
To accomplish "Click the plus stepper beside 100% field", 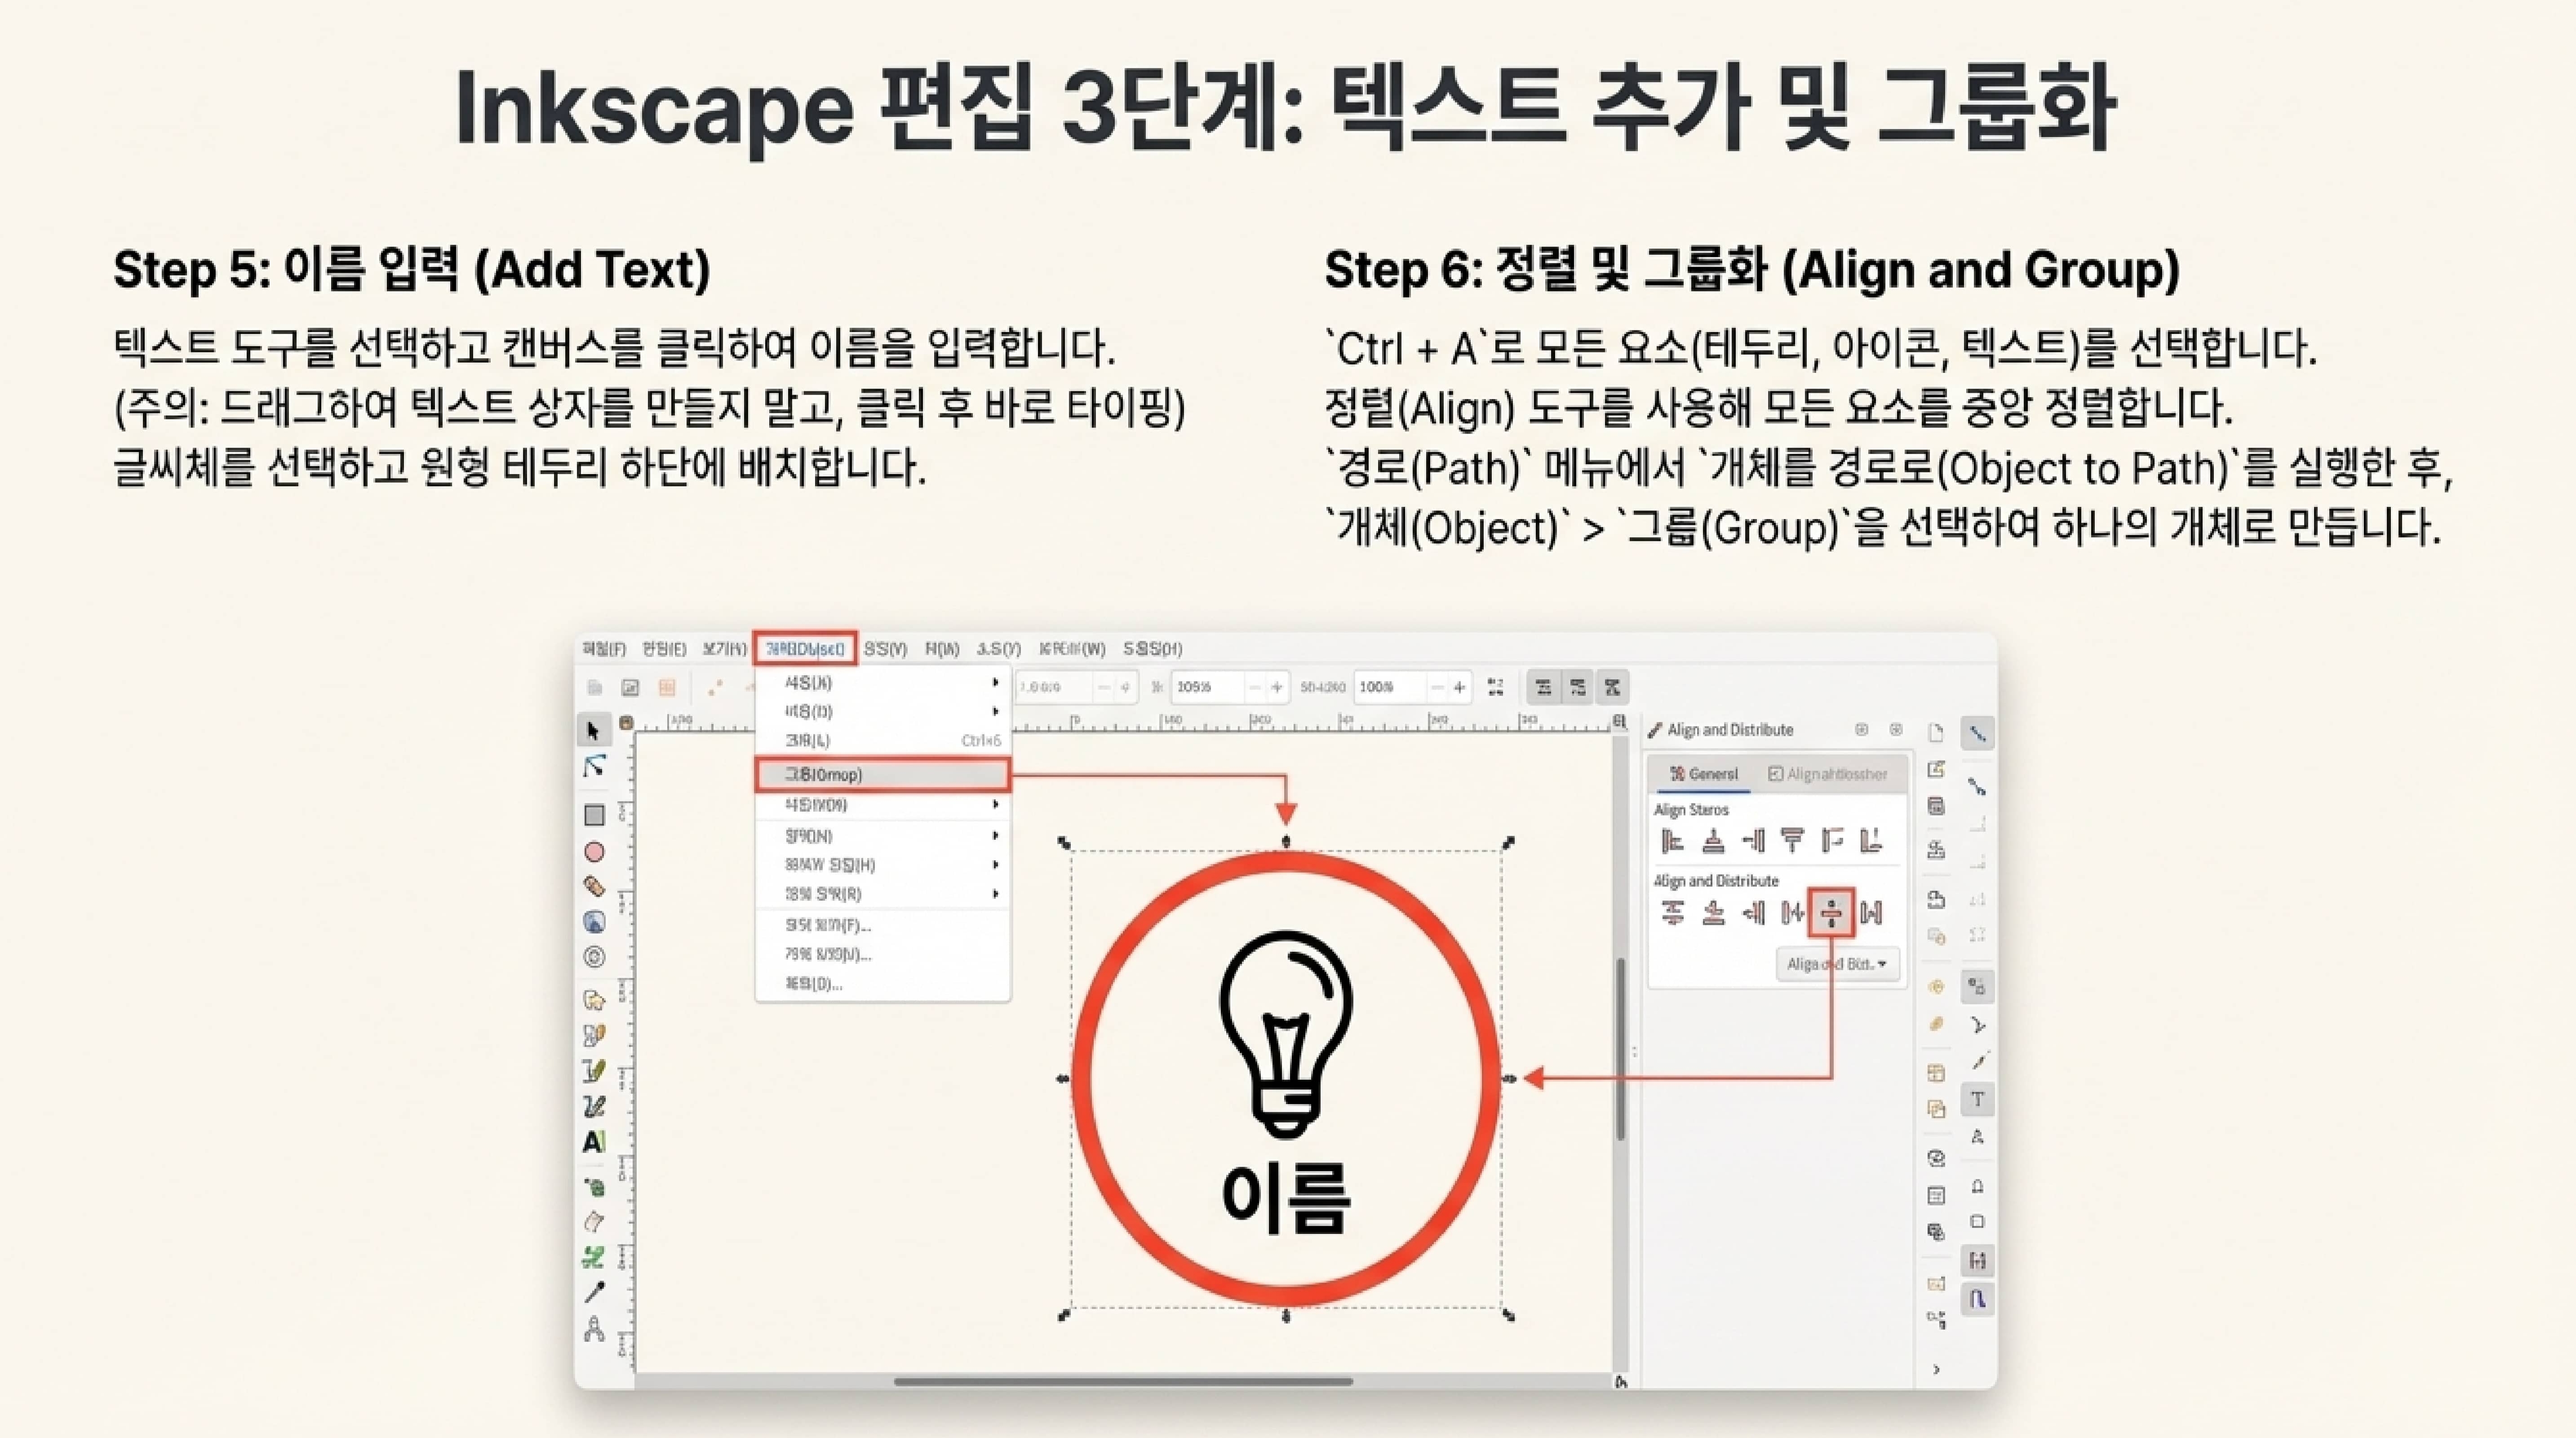I will point(1459,687).
